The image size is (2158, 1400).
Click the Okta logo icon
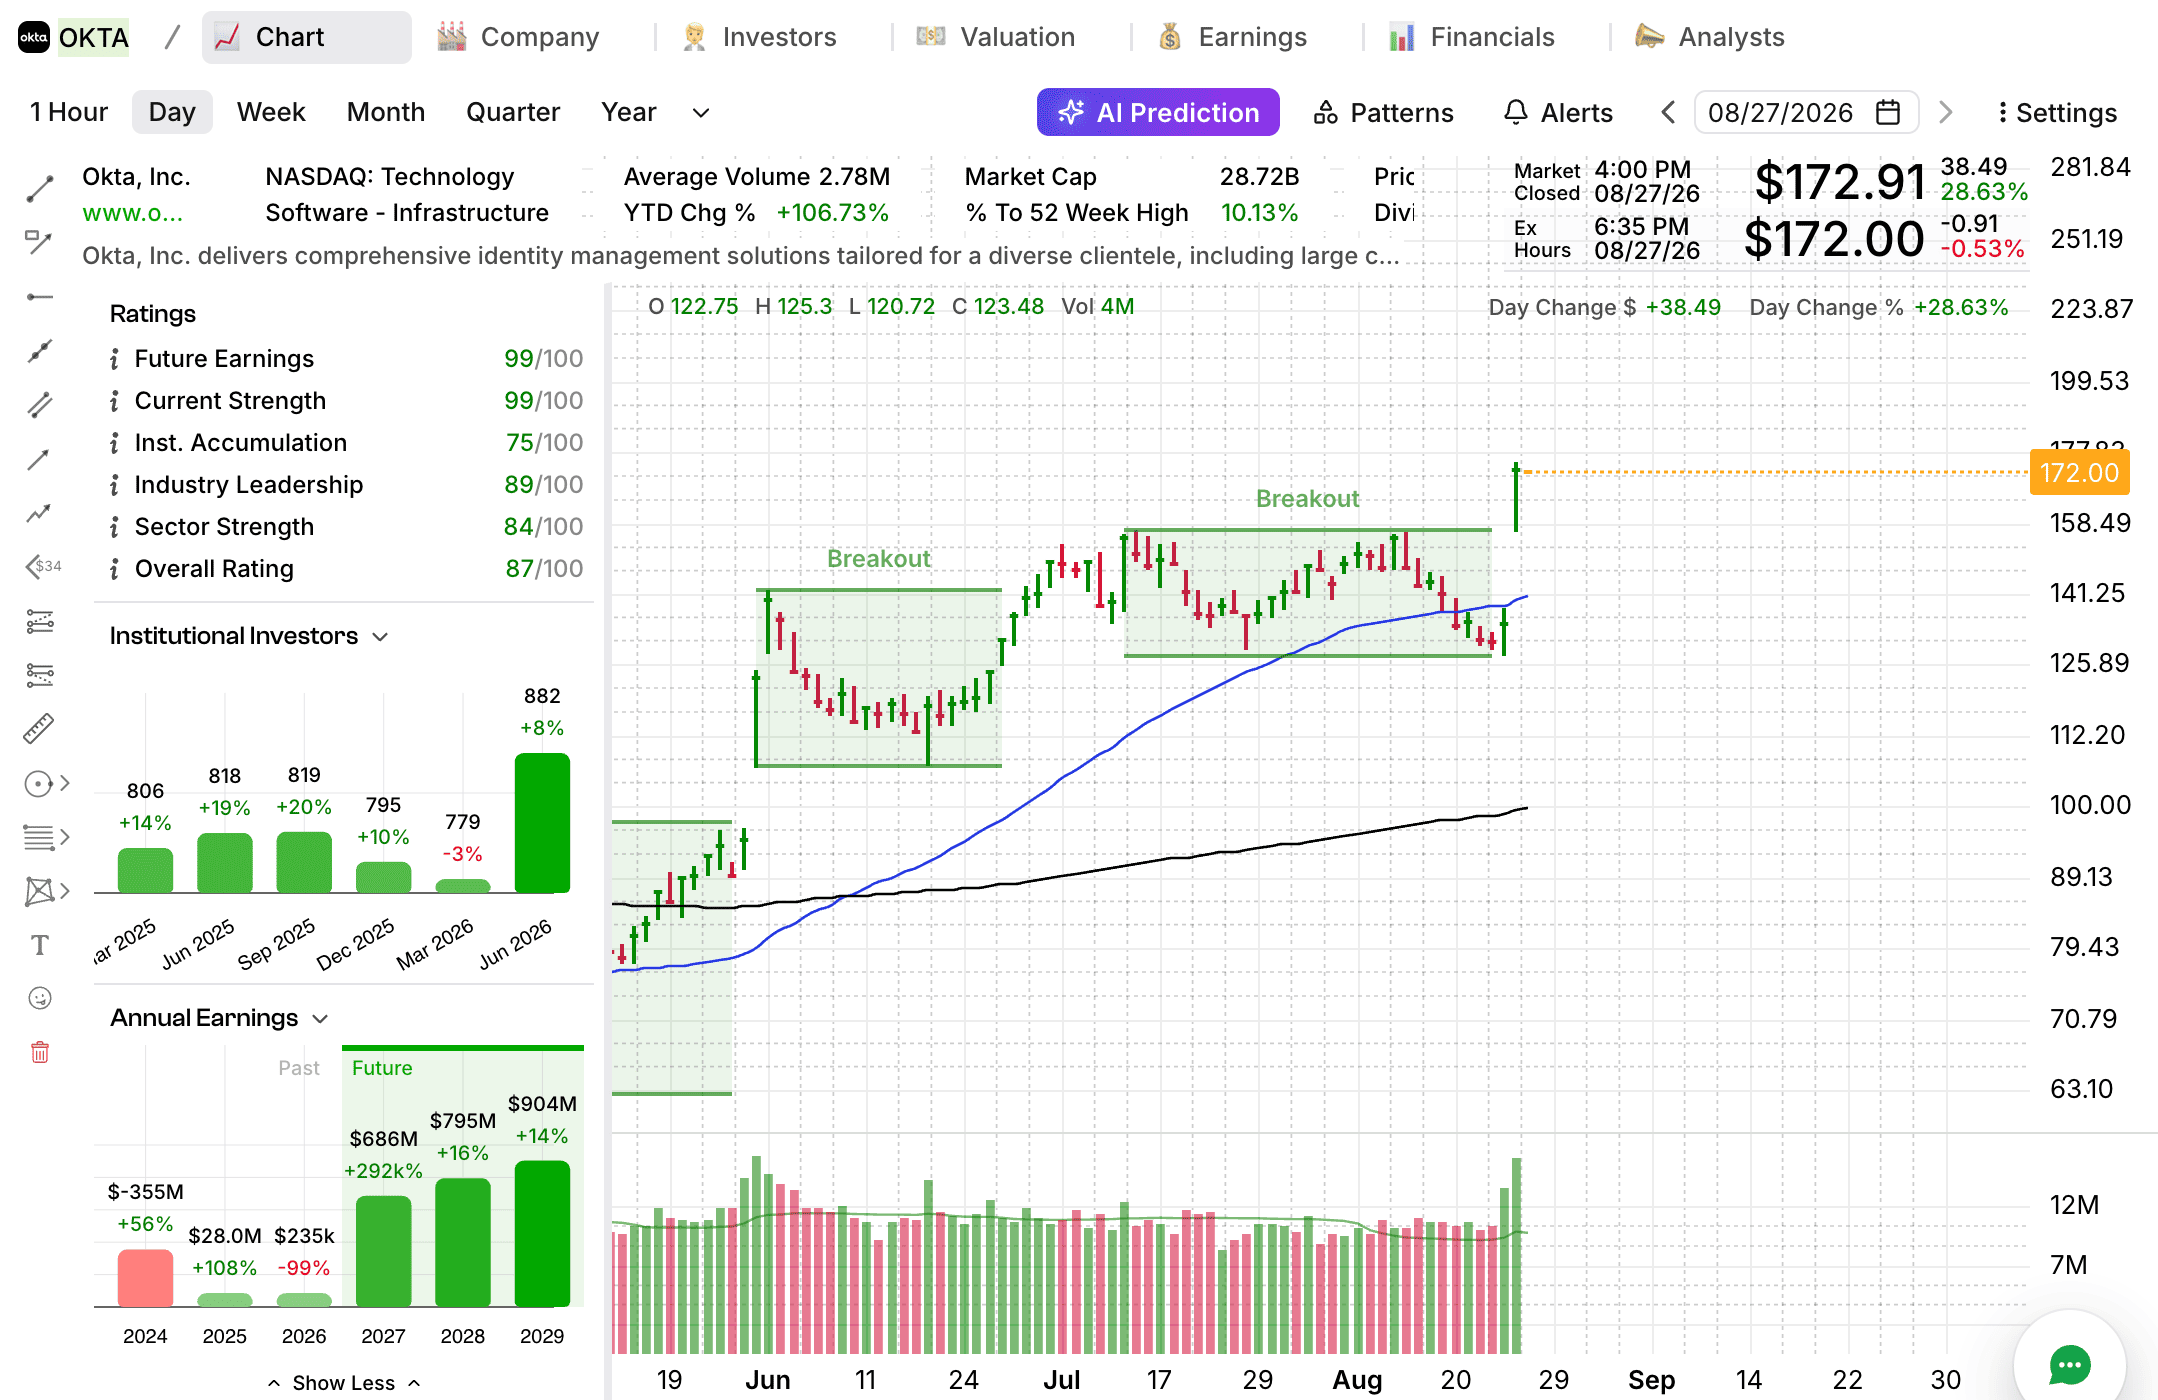coord(34,37)
